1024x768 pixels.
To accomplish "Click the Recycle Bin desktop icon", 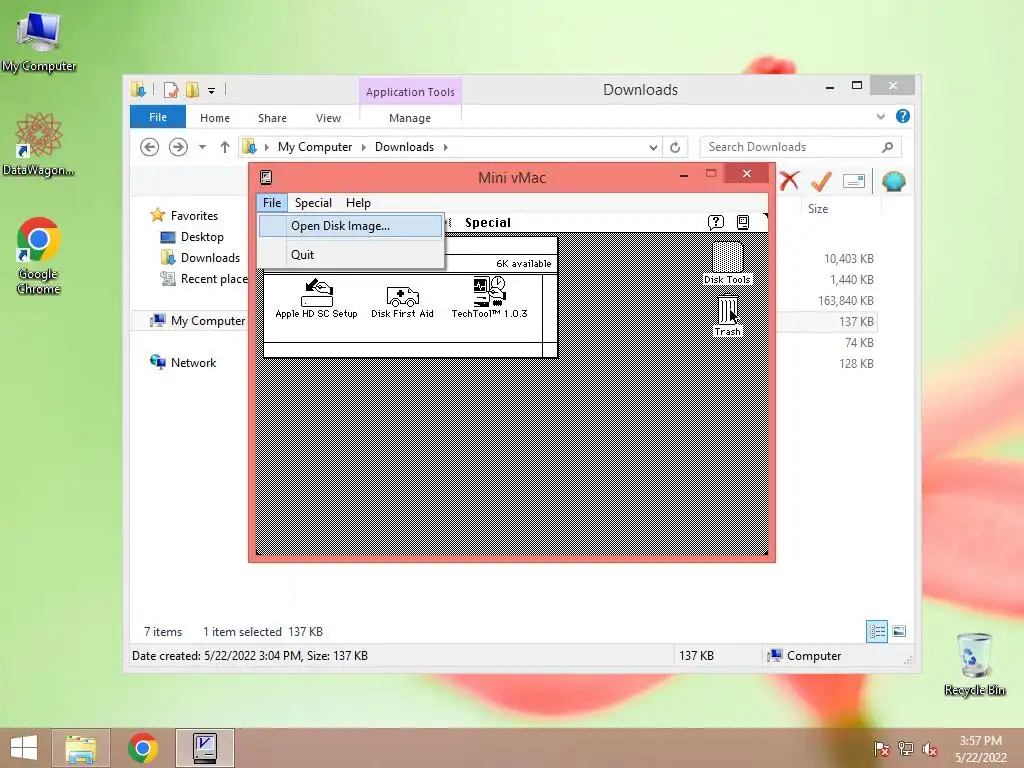I will click(x=974, y=665).
